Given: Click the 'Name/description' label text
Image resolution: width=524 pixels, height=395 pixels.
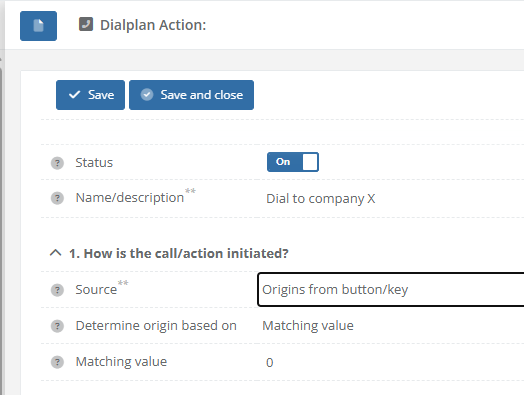Looking at the screenshot, I should pyautogui.click(x=130, y=198).
